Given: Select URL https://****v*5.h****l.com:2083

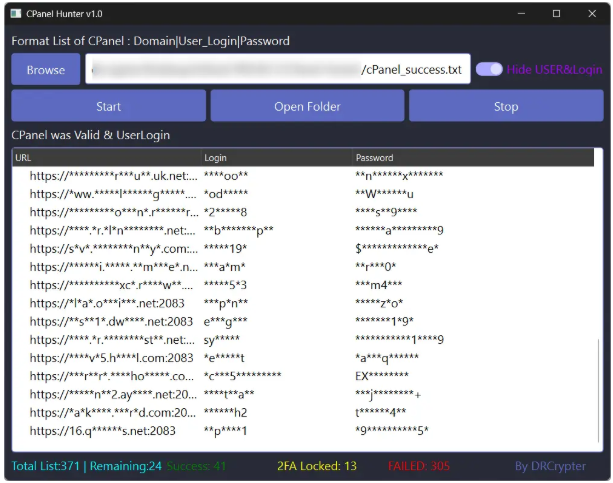Looking at the screenshot, I should pyautogui.click(x=111, y=358).
